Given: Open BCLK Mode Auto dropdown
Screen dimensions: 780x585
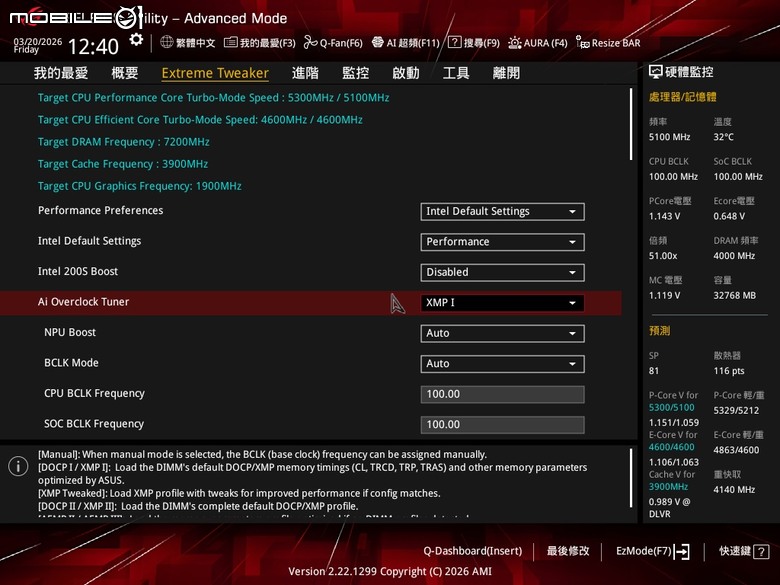Looking at the screenshot, I should (502, 364).
